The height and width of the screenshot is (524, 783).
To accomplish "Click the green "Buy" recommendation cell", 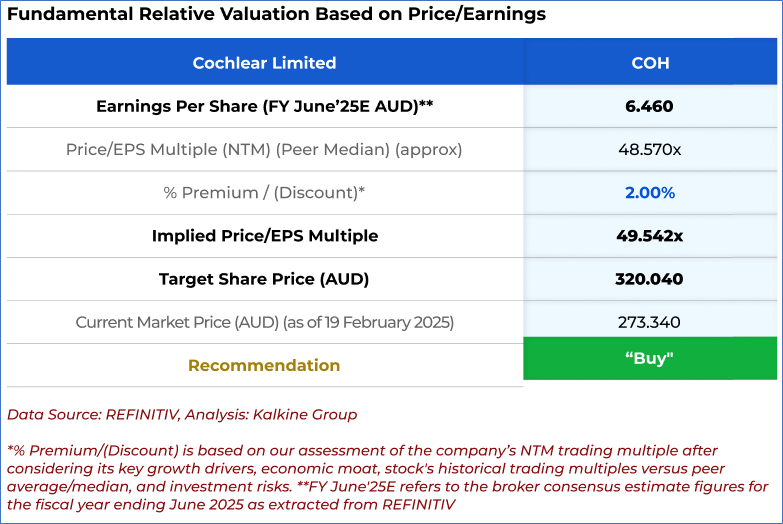I will pos(649,358).
